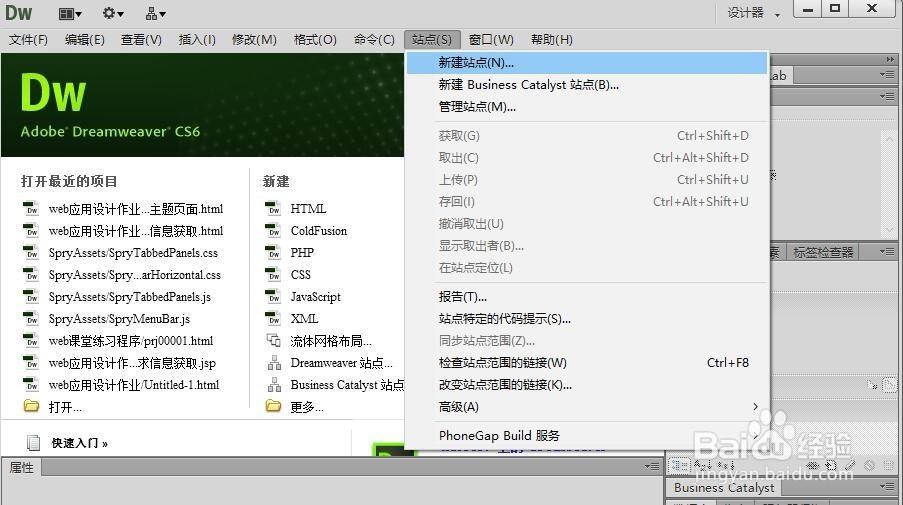Click the Dreamweaver 站点 site icon
The height and width of the screenshot is (505, 903).
pos(274,363)
